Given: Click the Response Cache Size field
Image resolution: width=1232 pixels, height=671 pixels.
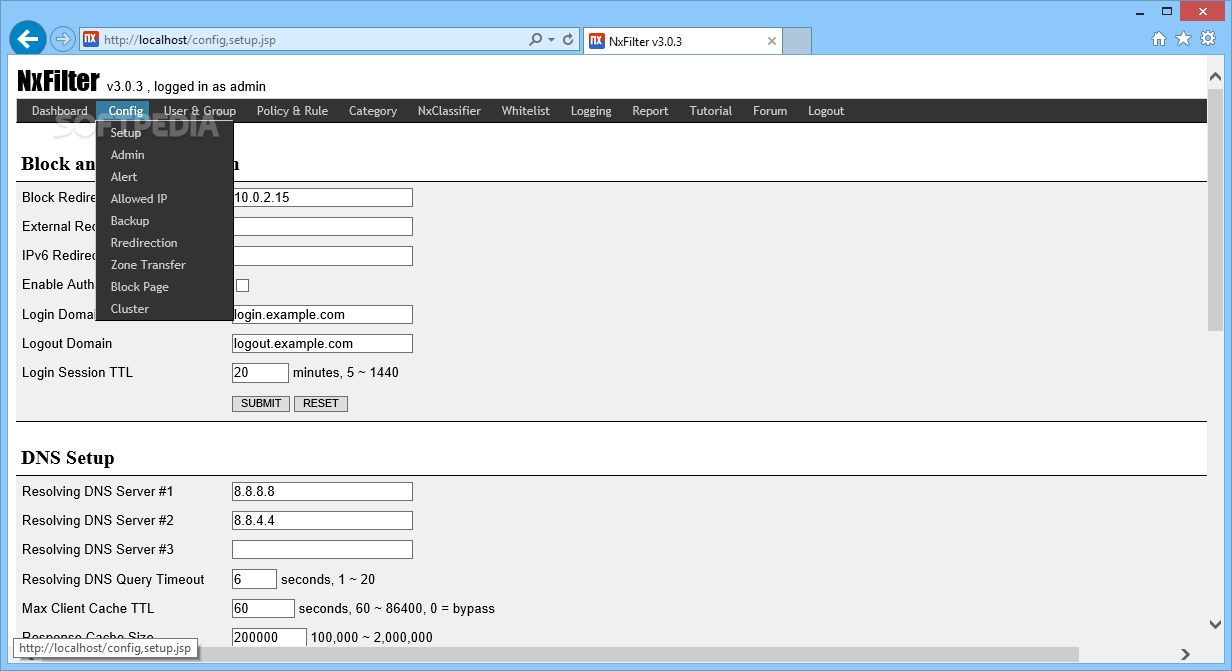Looking at the screenshot, I should coord(269,637).
